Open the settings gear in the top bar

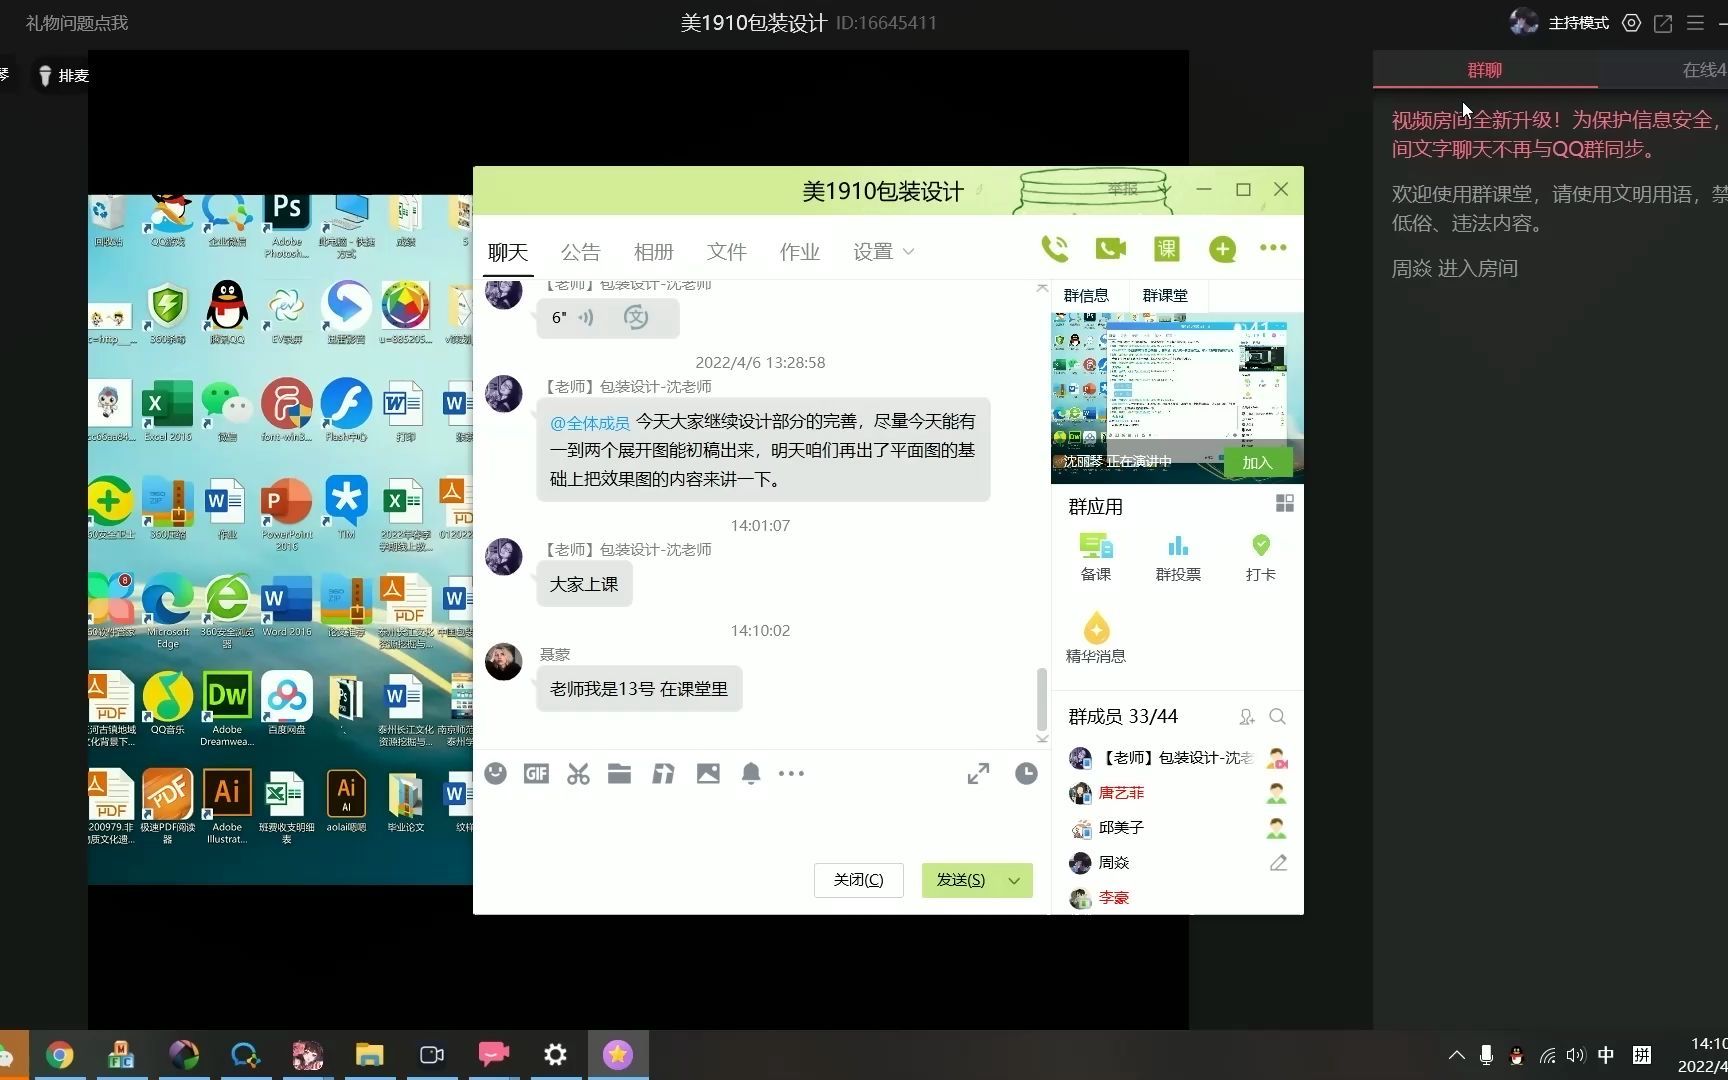coord(1631,23)
